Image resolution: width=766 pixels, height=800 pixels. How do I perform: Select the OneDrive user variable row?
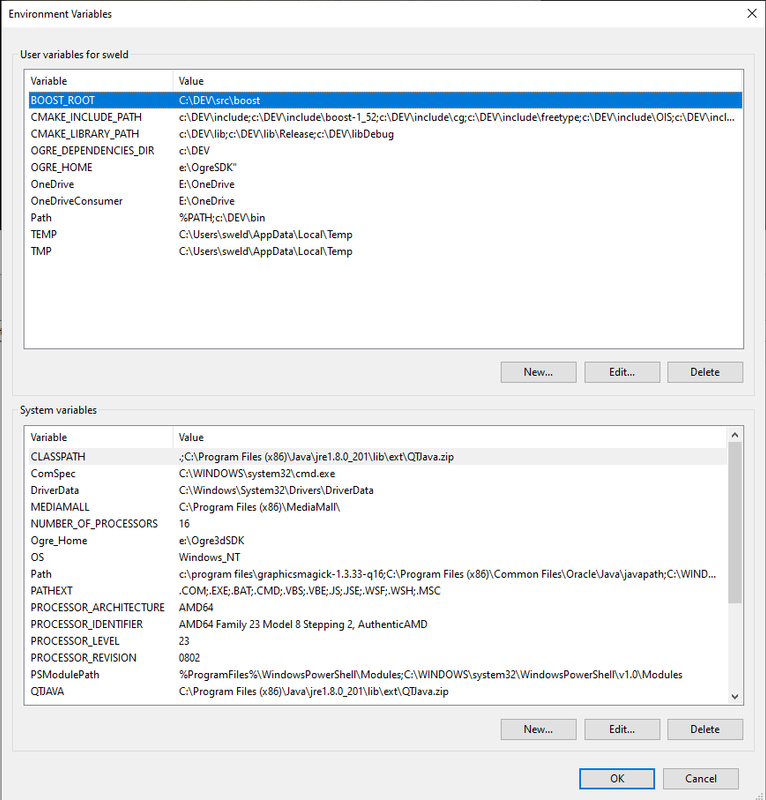tap(385, 184)
